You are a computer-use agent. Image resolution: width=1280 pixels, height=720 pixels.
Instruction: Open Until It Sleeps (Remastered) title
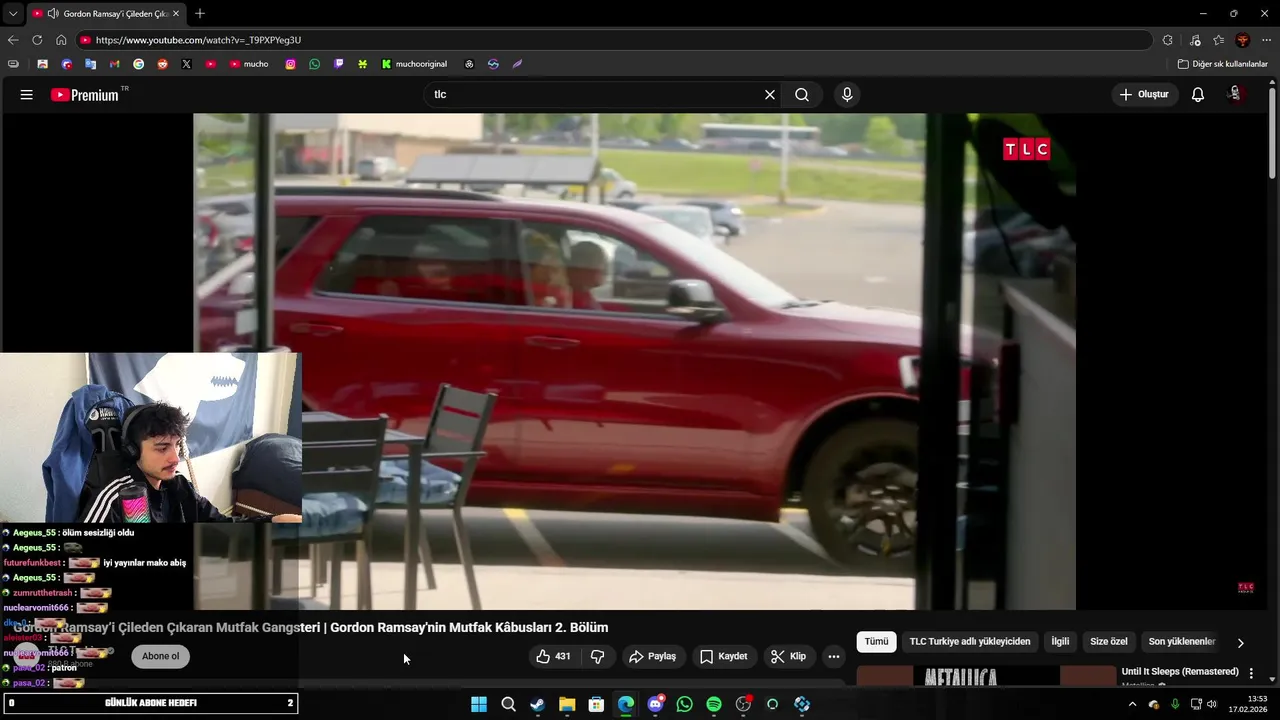pos(1180,672)
